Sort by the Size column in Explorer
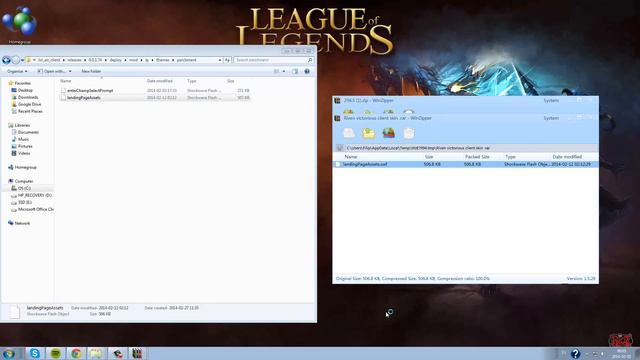 (231, 81)
